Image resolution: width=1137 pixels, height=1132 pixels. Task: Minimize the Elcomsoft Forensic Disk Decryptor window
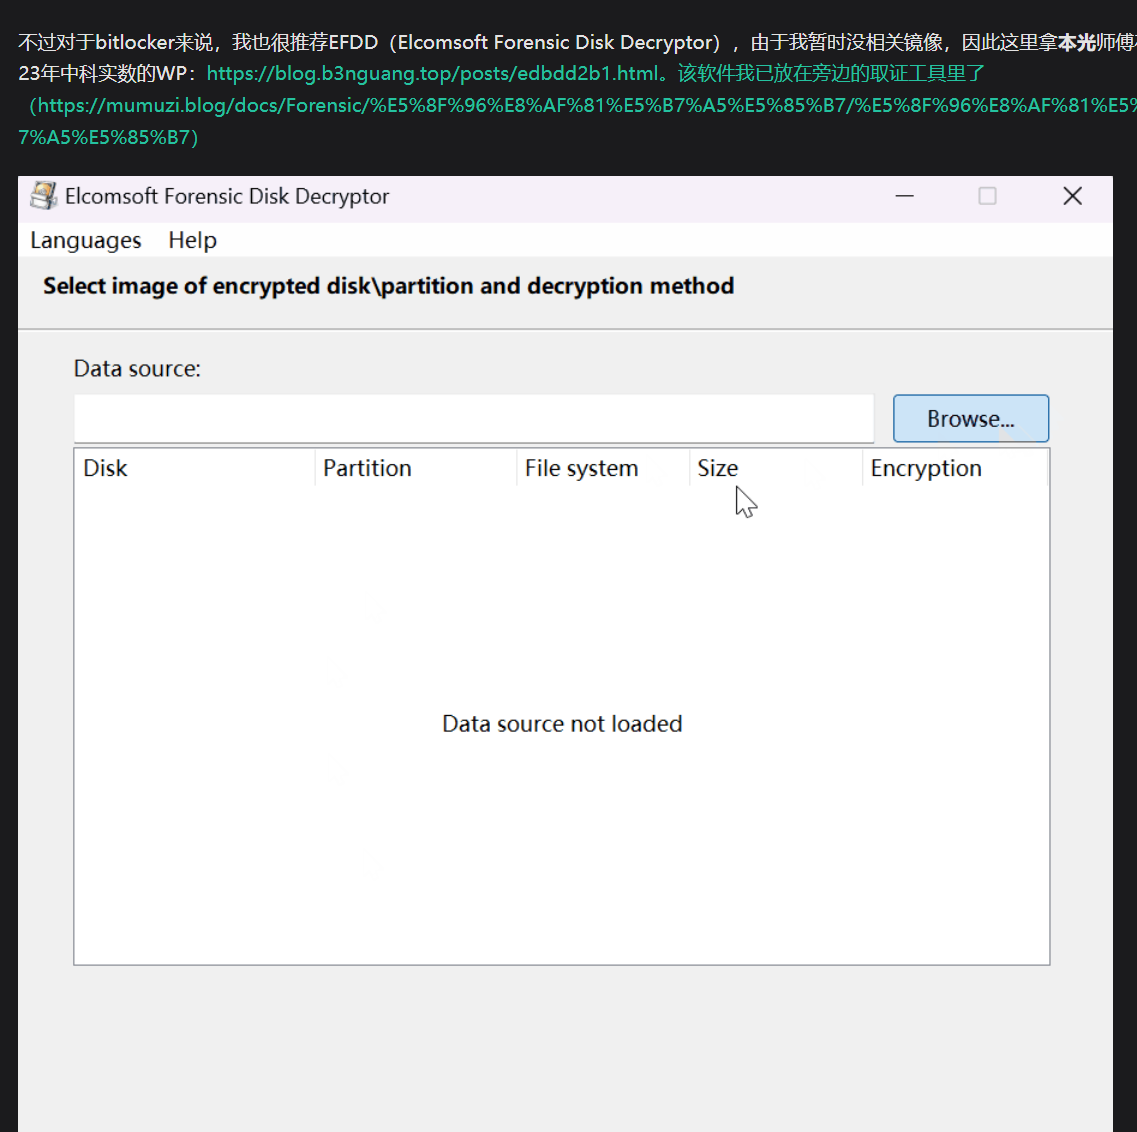(904, 196)
